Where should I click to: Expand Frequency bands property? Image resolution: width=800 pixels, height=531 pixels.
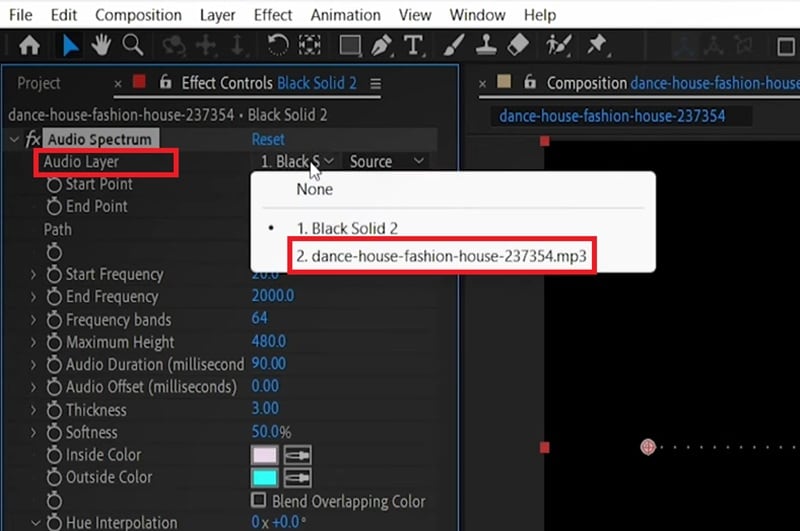pyautogui.click(x=33, y=320)
